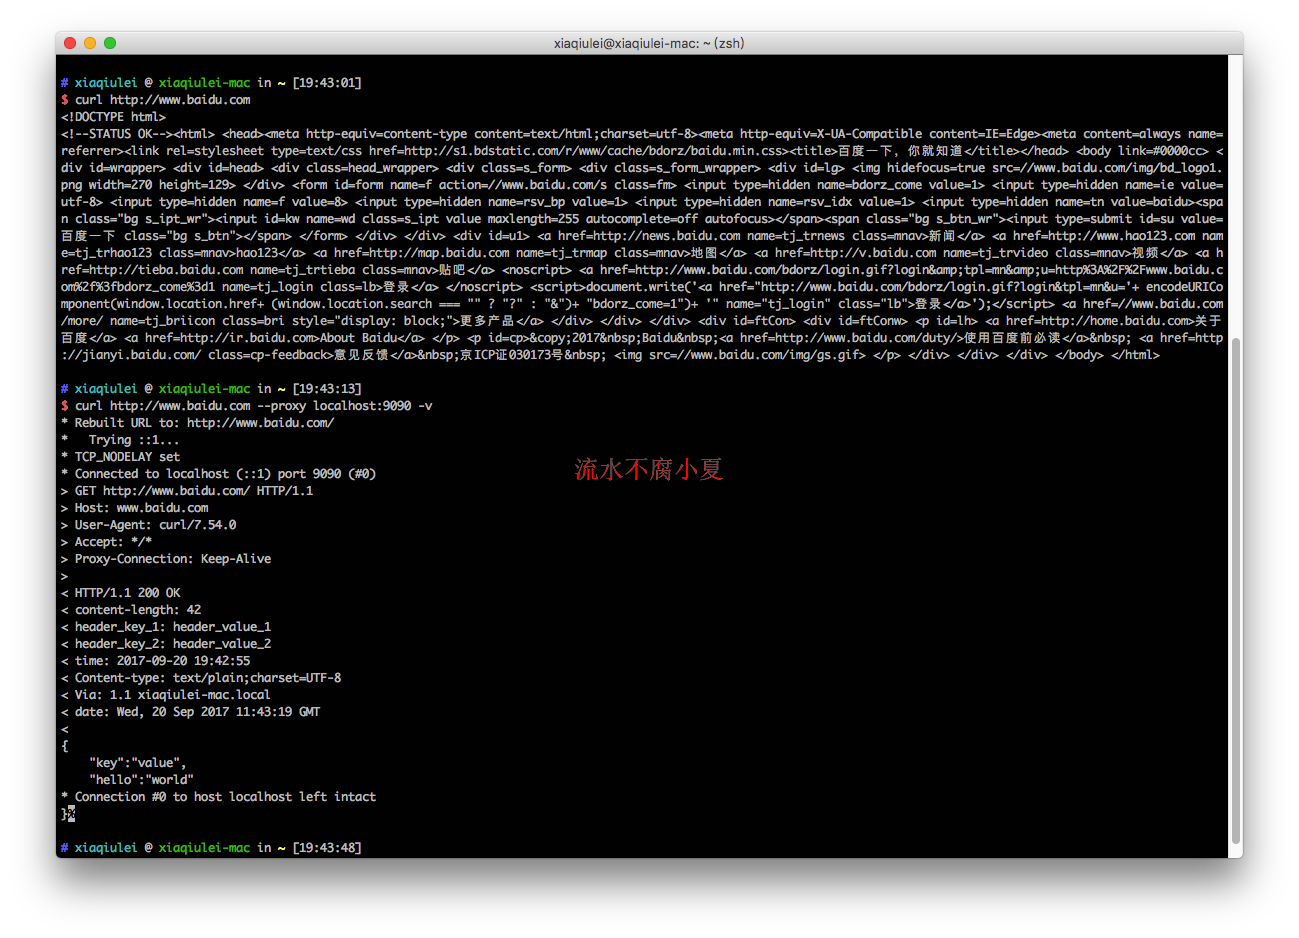Click the line 'TCP_NODELAY set'
Viewport: 1299px width, 938px height.
point(121,457)
